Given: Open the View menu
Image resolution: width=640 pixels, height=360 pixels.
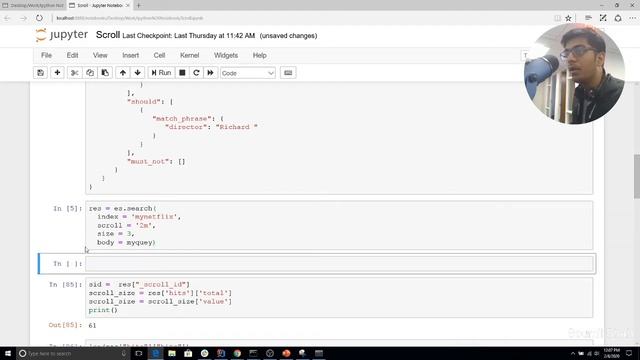Looking at the screenshot, I should click(x=100, y=55).
